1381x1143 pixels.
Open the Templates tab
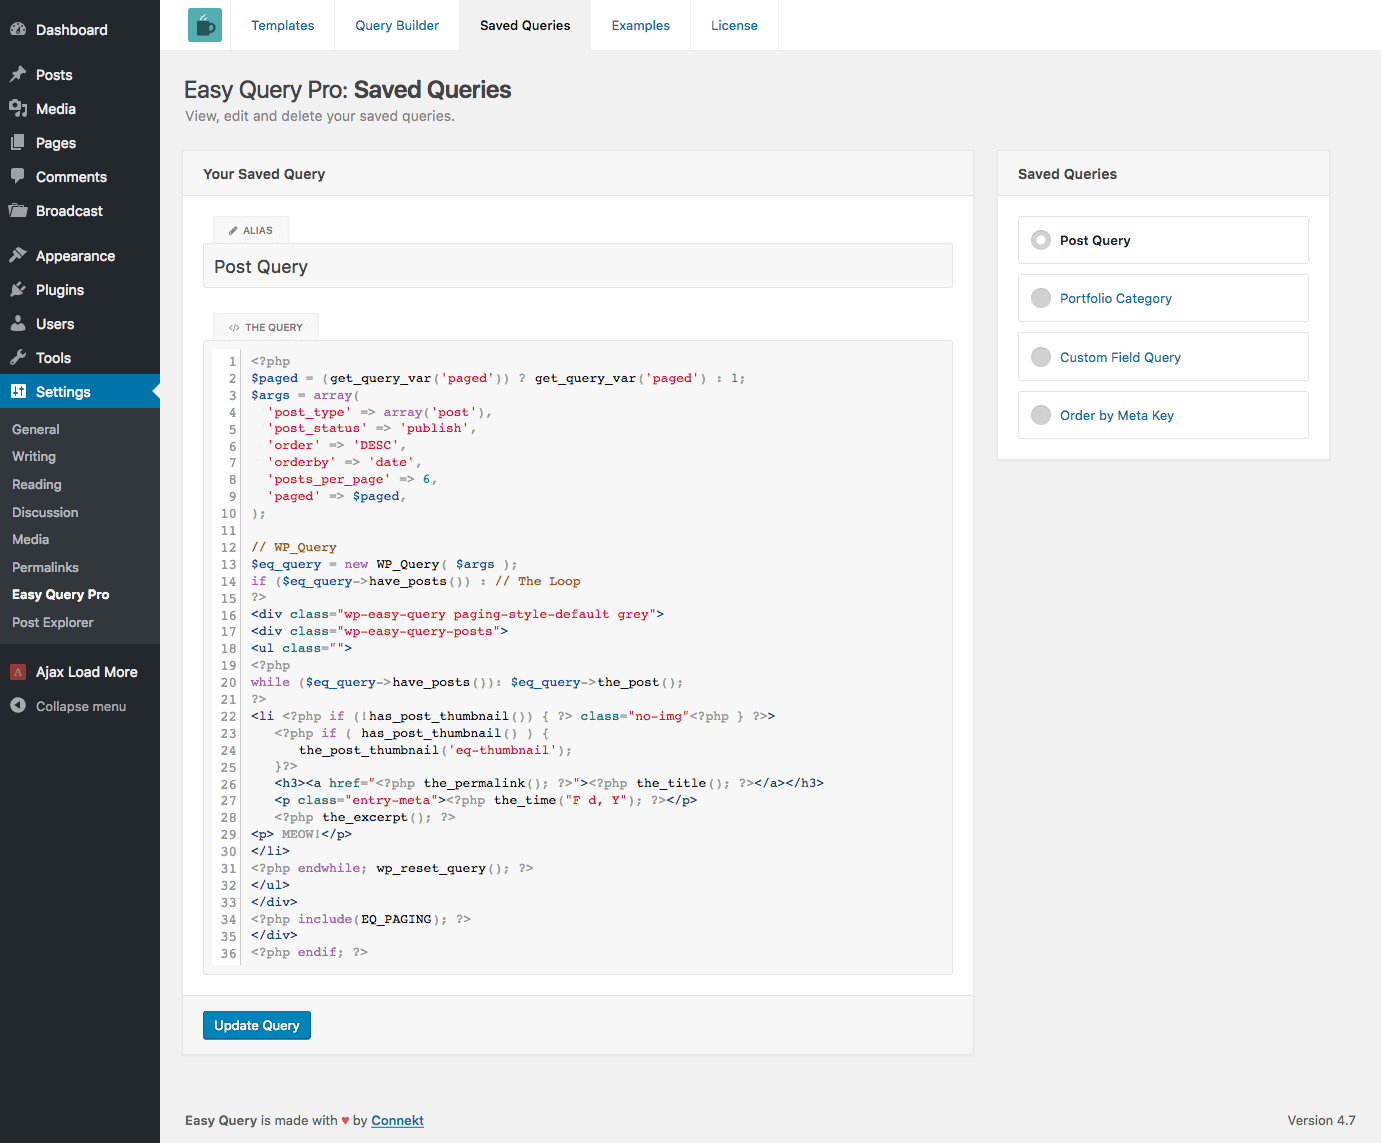point(283,25)
